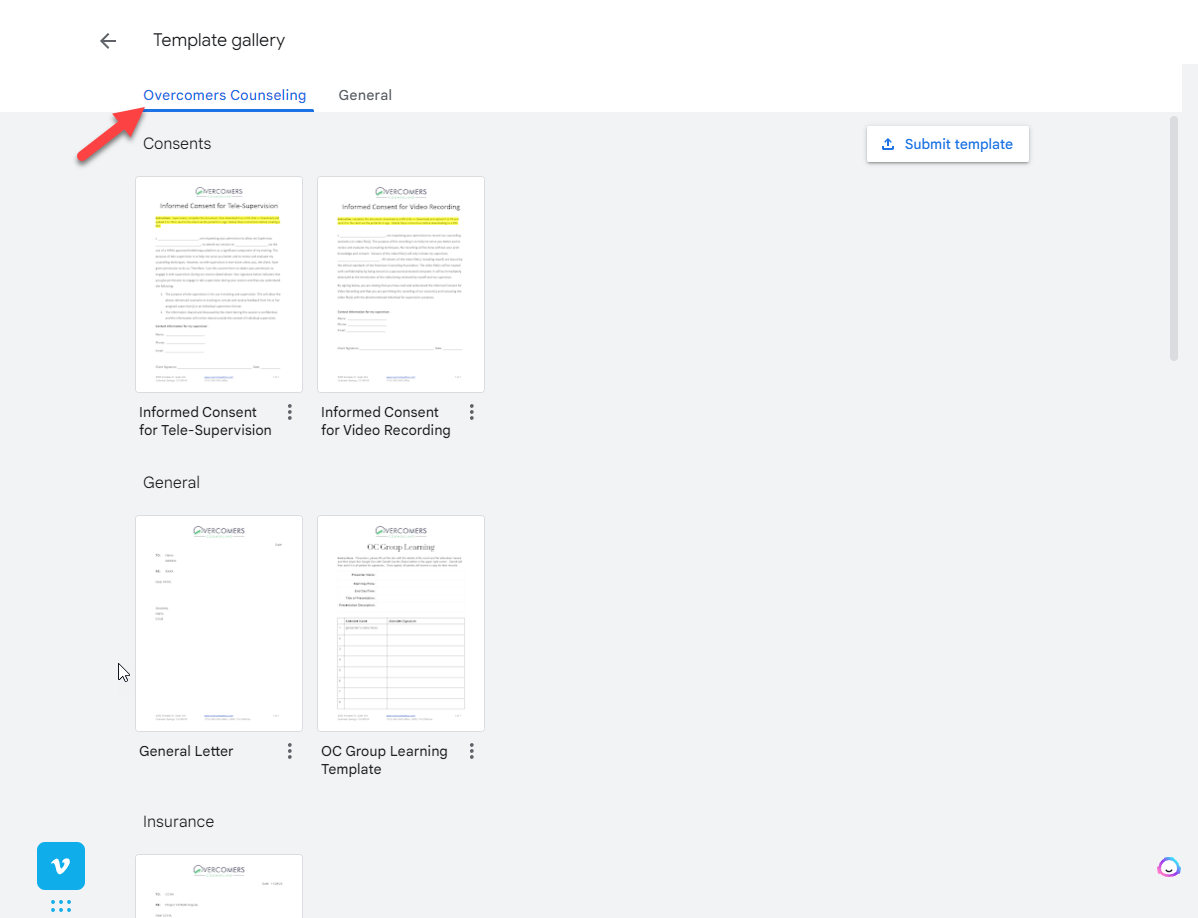Go back using the left arrow icon
This screenshot has height=918, width=1198.
(108, 40)
